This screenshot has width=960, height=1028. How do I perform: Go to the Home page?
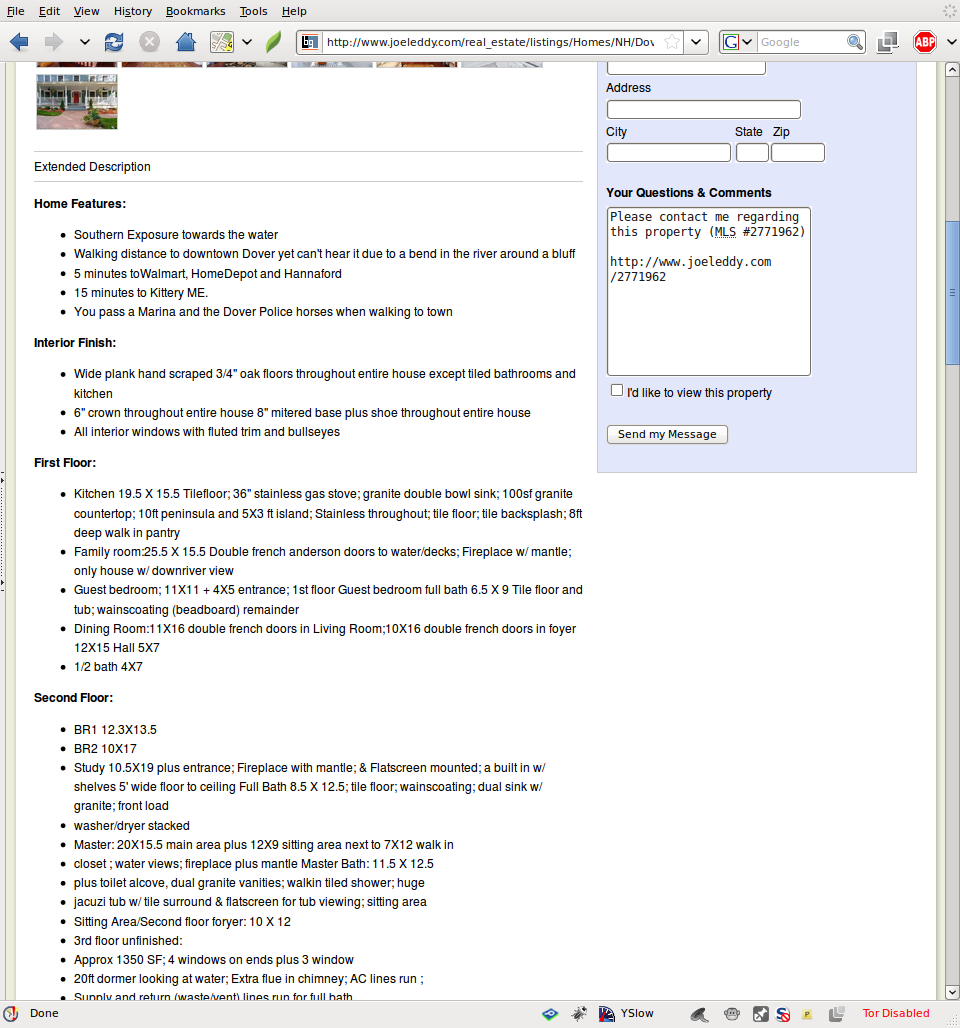coord(186,42)
